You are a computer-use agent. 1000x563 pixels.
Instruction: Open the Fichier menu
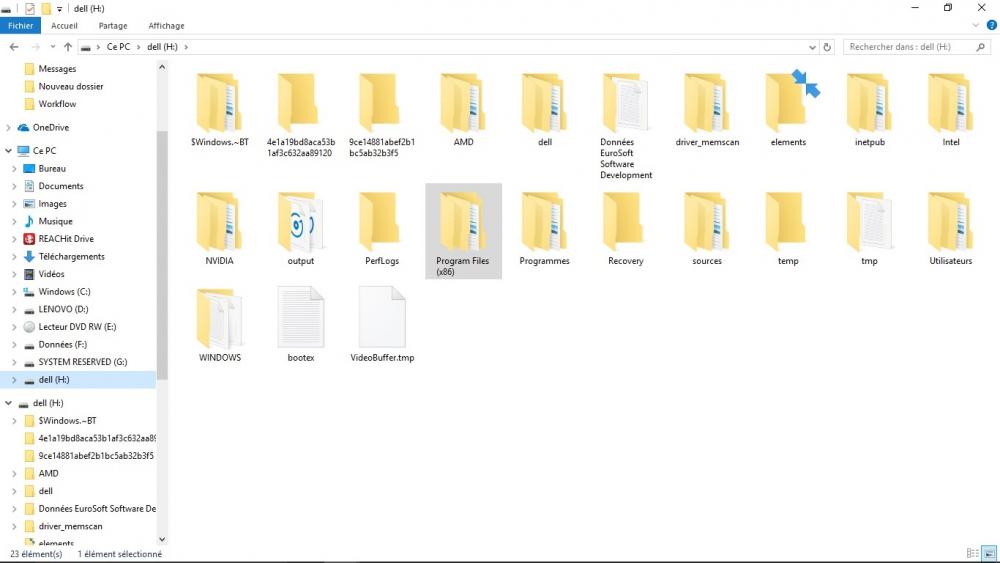click(20, 26)
